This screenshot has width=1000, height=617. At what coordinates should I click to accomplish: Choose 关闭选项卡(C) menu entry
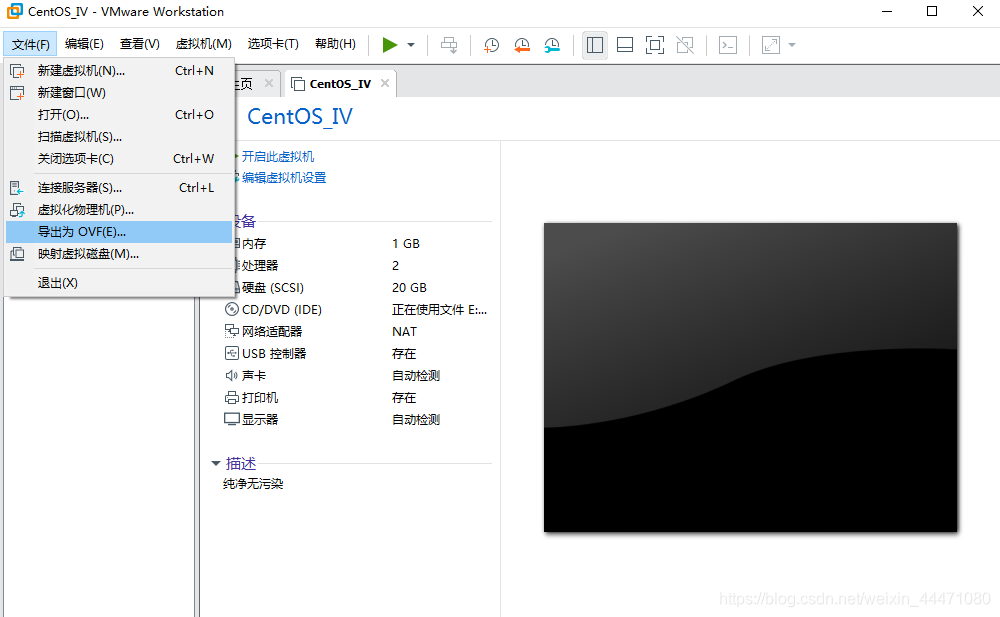pos(119,159)
